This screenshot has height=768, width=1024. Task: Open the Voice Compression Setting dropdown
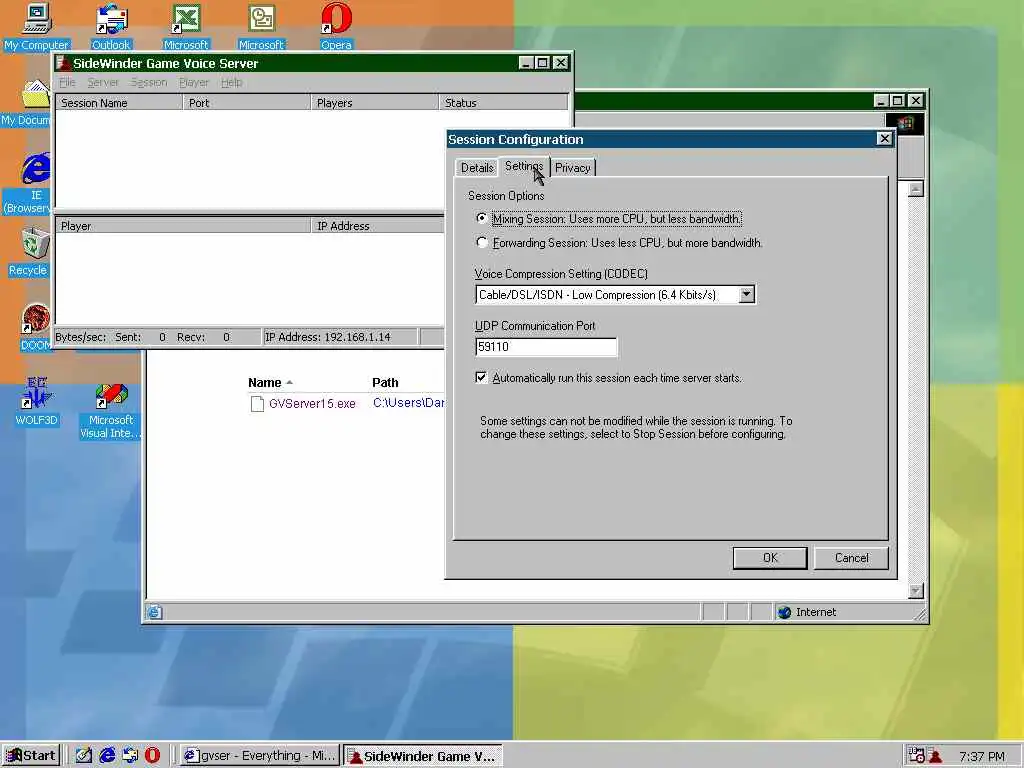click(x=746, y=295)
